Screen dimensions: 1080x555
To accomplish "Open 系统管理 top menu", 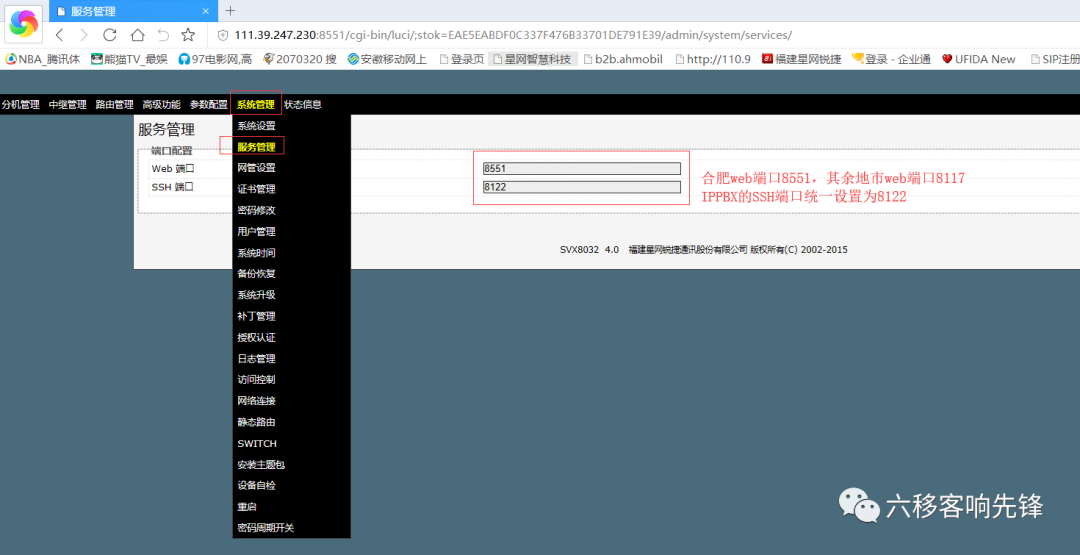I will tap(256, 105).
